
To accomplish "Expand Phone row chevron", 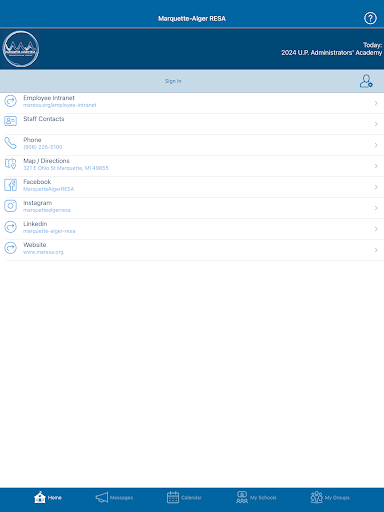I will (x=376, y=145).
